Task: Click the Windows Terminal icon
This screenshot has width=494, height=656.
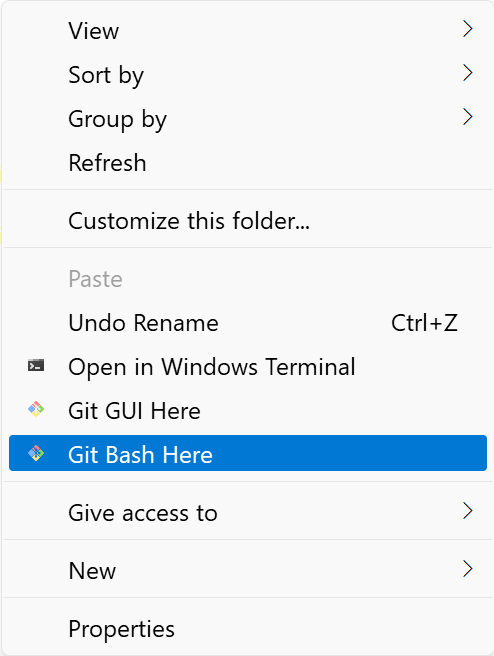Action: coord(36,366)
